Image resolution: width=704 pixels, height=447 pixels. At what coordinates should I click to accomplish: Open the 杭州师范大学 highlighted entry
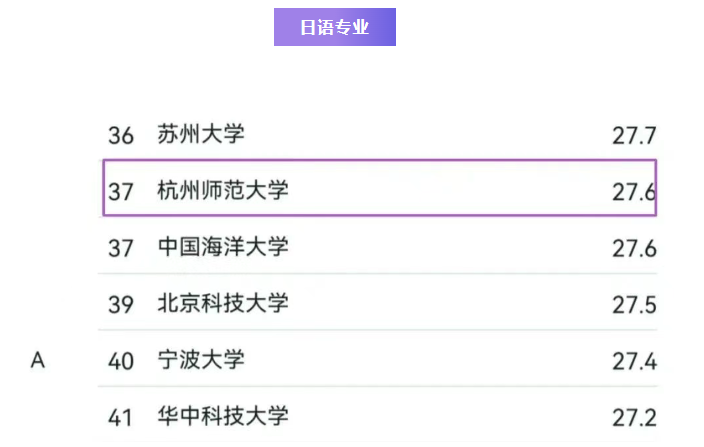(223, 189)
